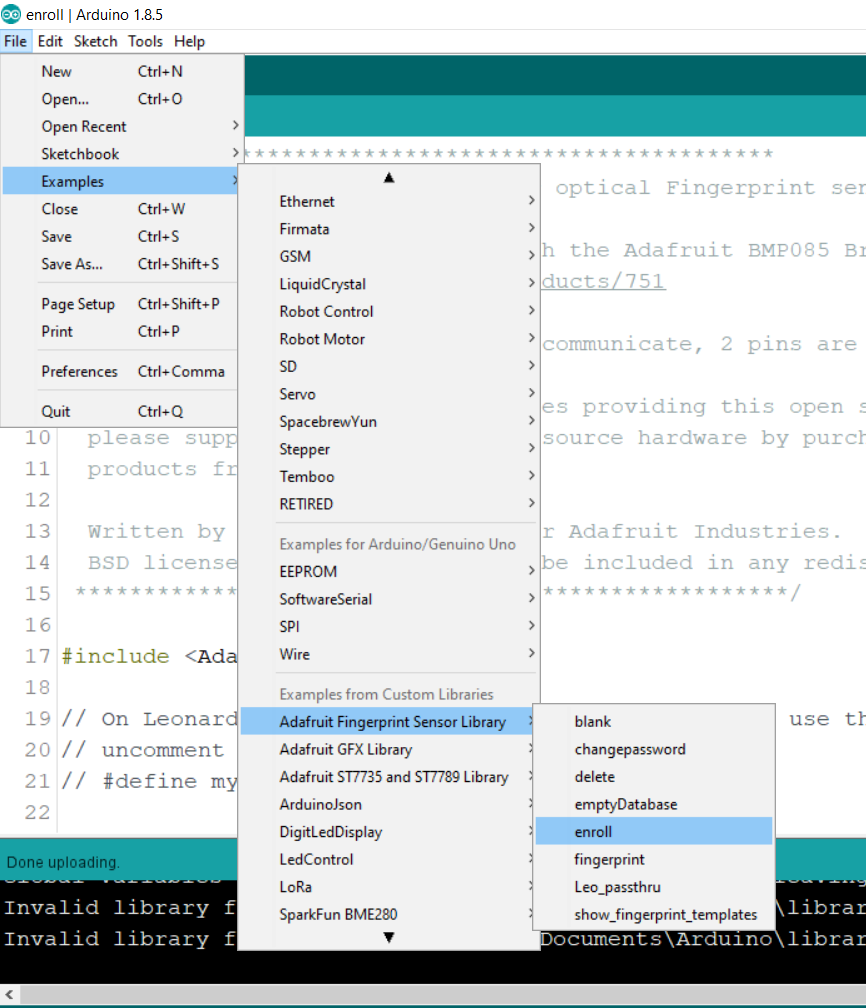
Task: Click the Done uploading status message
Action: coord(63,863)
